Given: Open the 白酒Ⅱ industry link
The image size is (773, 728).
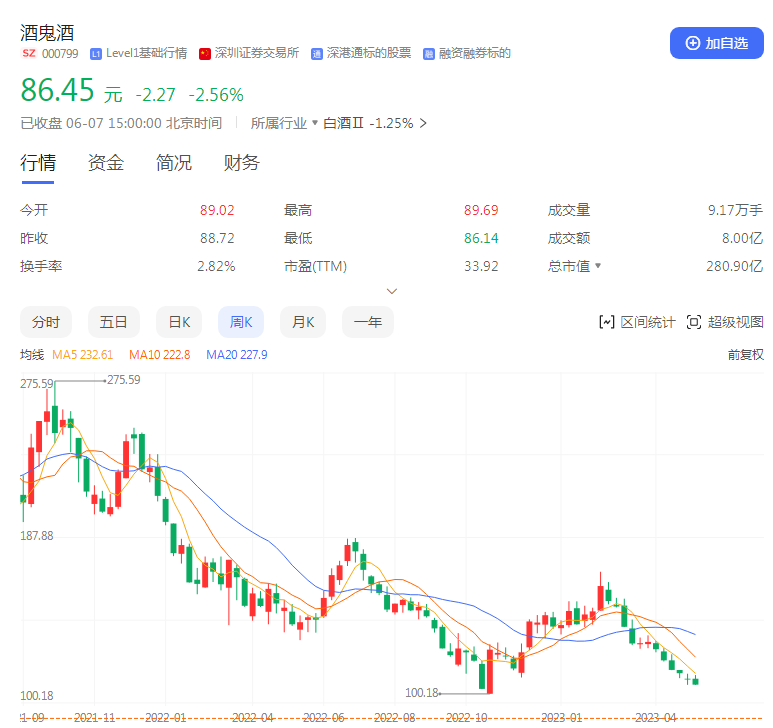Looking at the screenshot, I should tap(344, 123).
